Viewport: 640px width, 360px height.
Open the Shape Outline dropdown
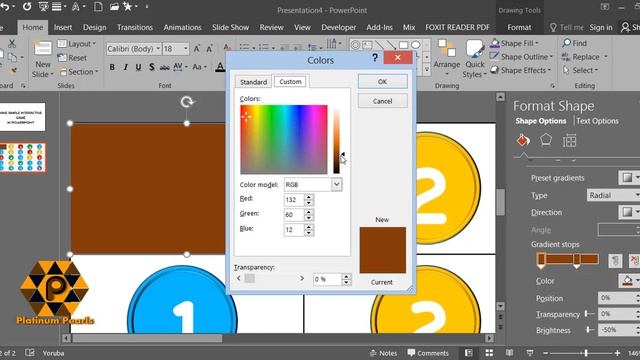coord(522,57)
